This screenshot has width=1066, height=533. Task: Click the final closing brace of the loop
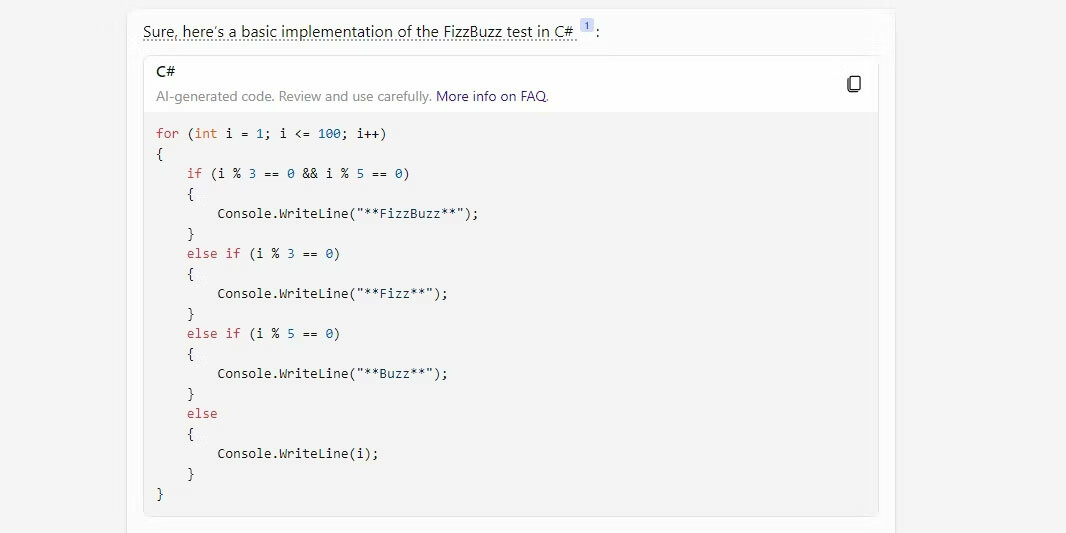click(160, 494)
